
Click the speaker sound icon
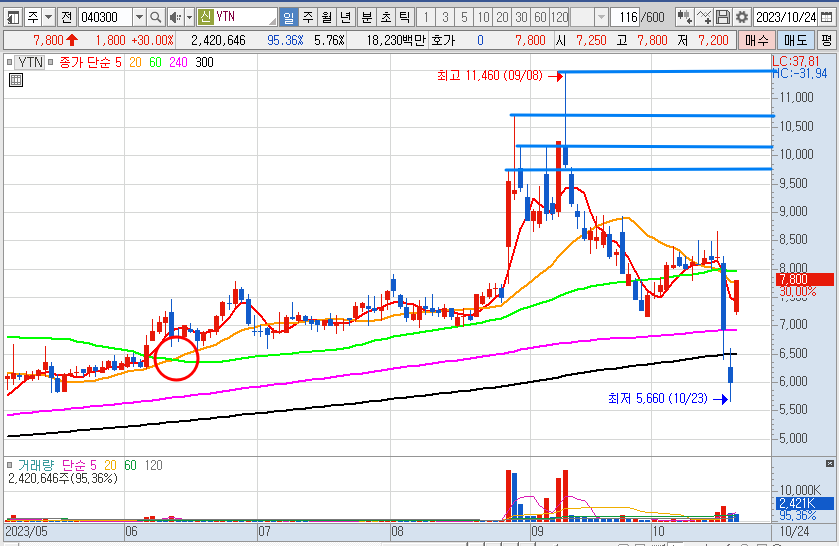pos(175,18)
